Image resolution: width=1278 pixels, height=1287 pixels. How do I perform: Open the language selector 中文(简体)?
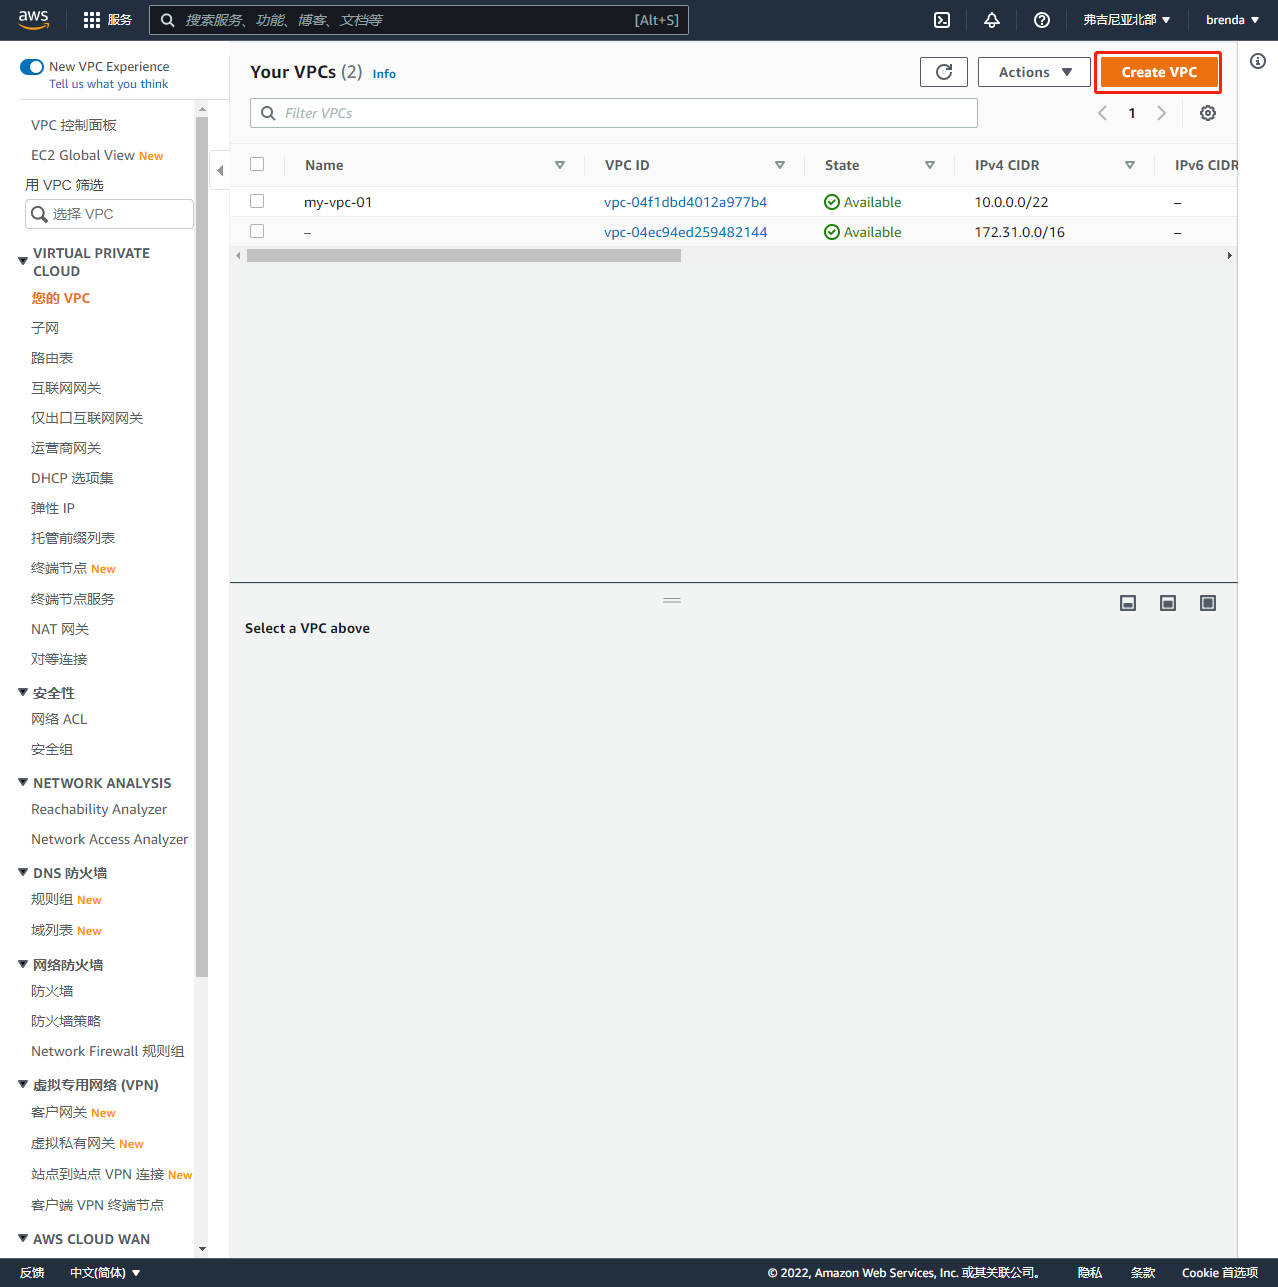105,1273
